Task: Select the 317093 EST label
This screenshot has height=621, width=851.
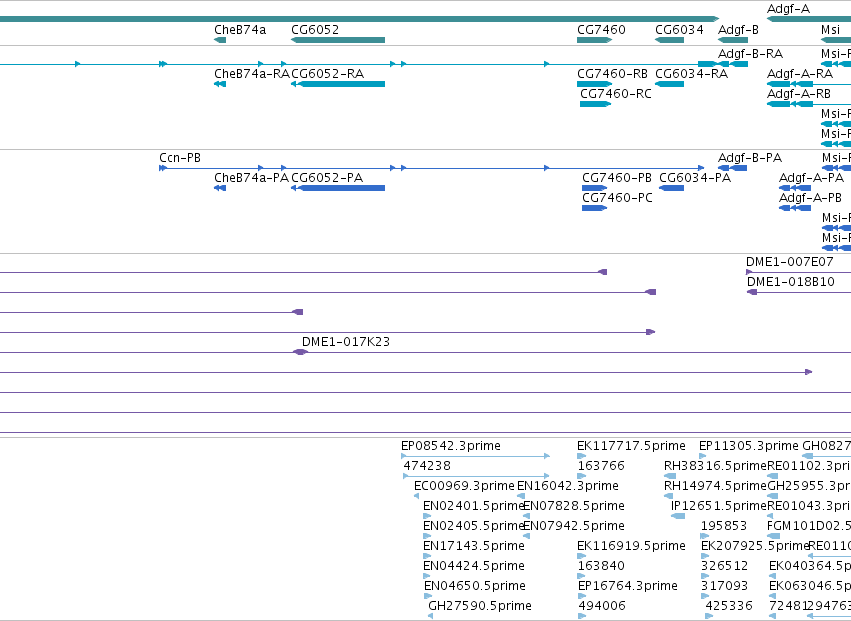Action: point(725,586)
